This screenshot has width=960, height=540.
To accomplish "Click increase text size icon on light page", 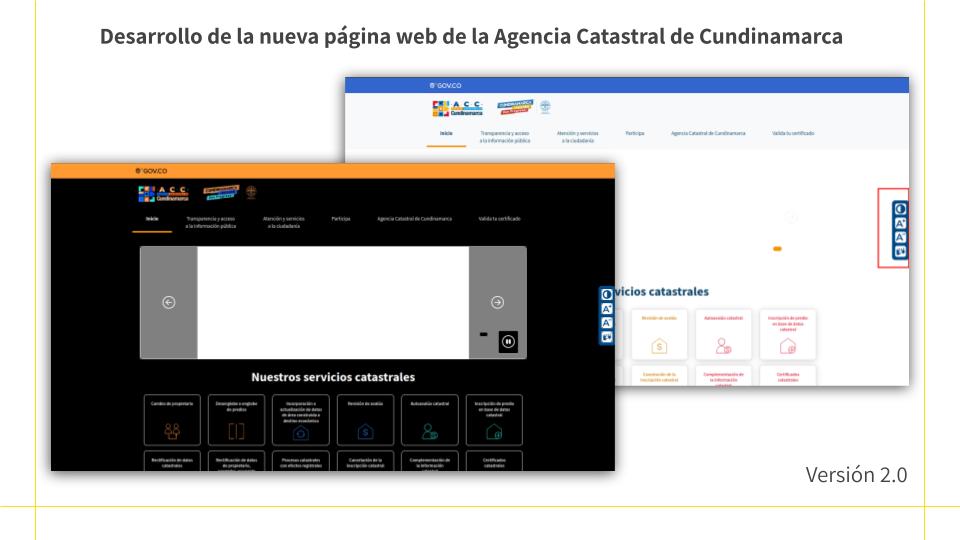I will (900, 223).
